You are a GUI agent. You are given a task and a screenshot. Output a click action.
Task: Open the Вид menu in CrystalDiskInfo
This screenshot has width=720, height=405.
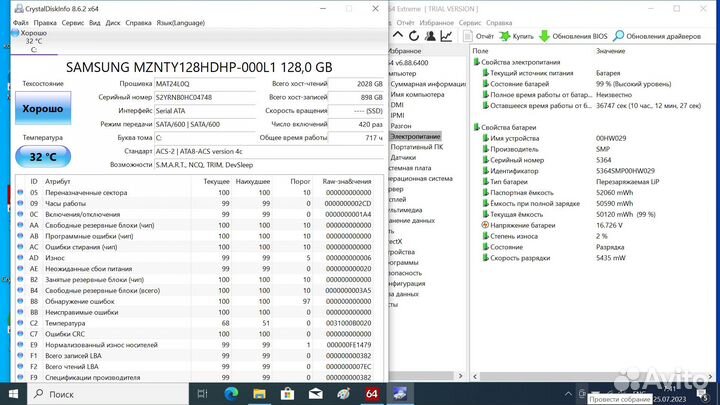pos(95,22)
